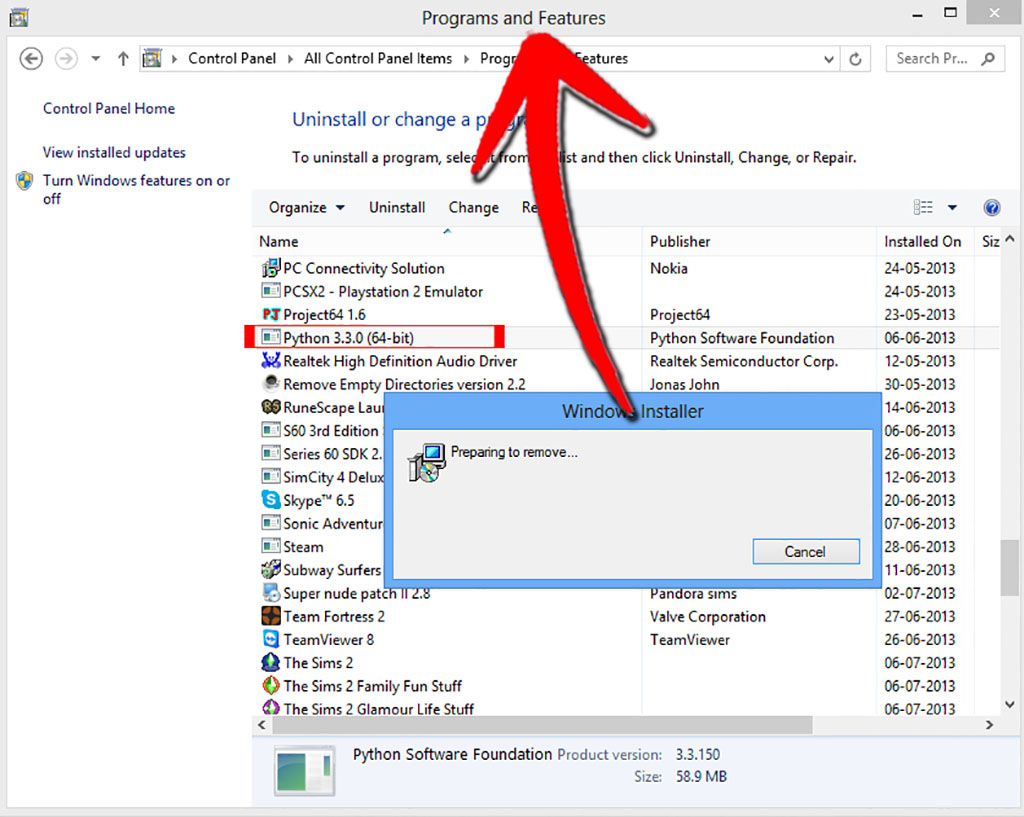Open recent locations dropdown arrow
This screenshot has width=1024, height=817.
[95, 59]
